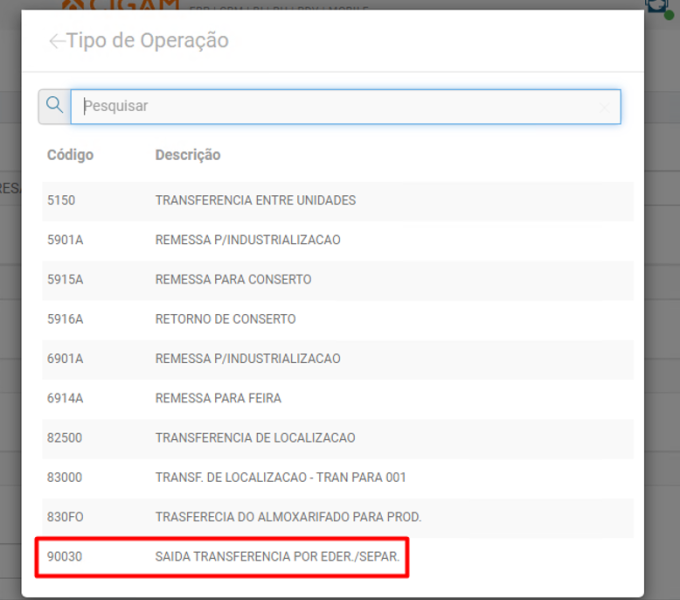Select row 5150 TRANSFERENCIA ENTRE UNIDADES
This screenshot has height=600, width=680.
coord(338,201)
